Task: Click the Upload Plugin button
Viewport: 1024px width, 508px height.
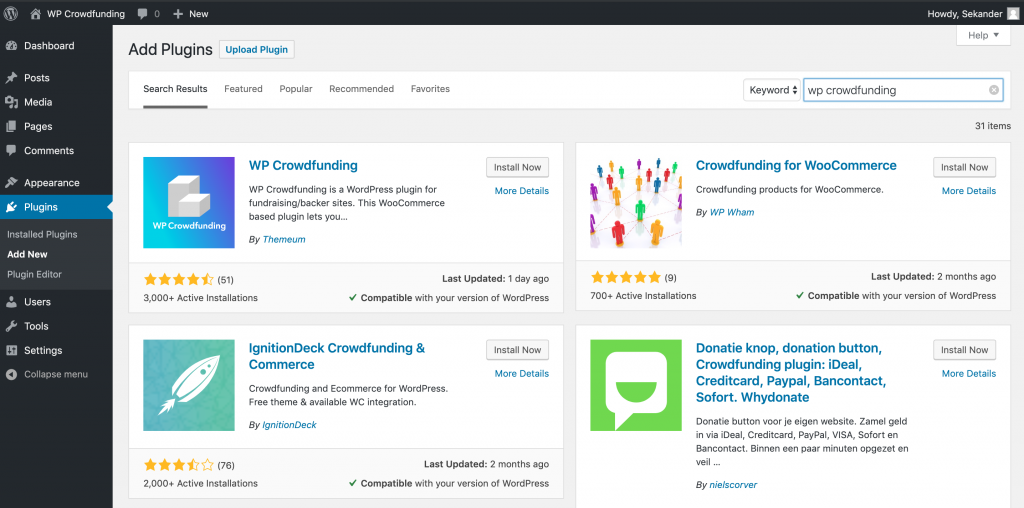Action: (257, 50)
